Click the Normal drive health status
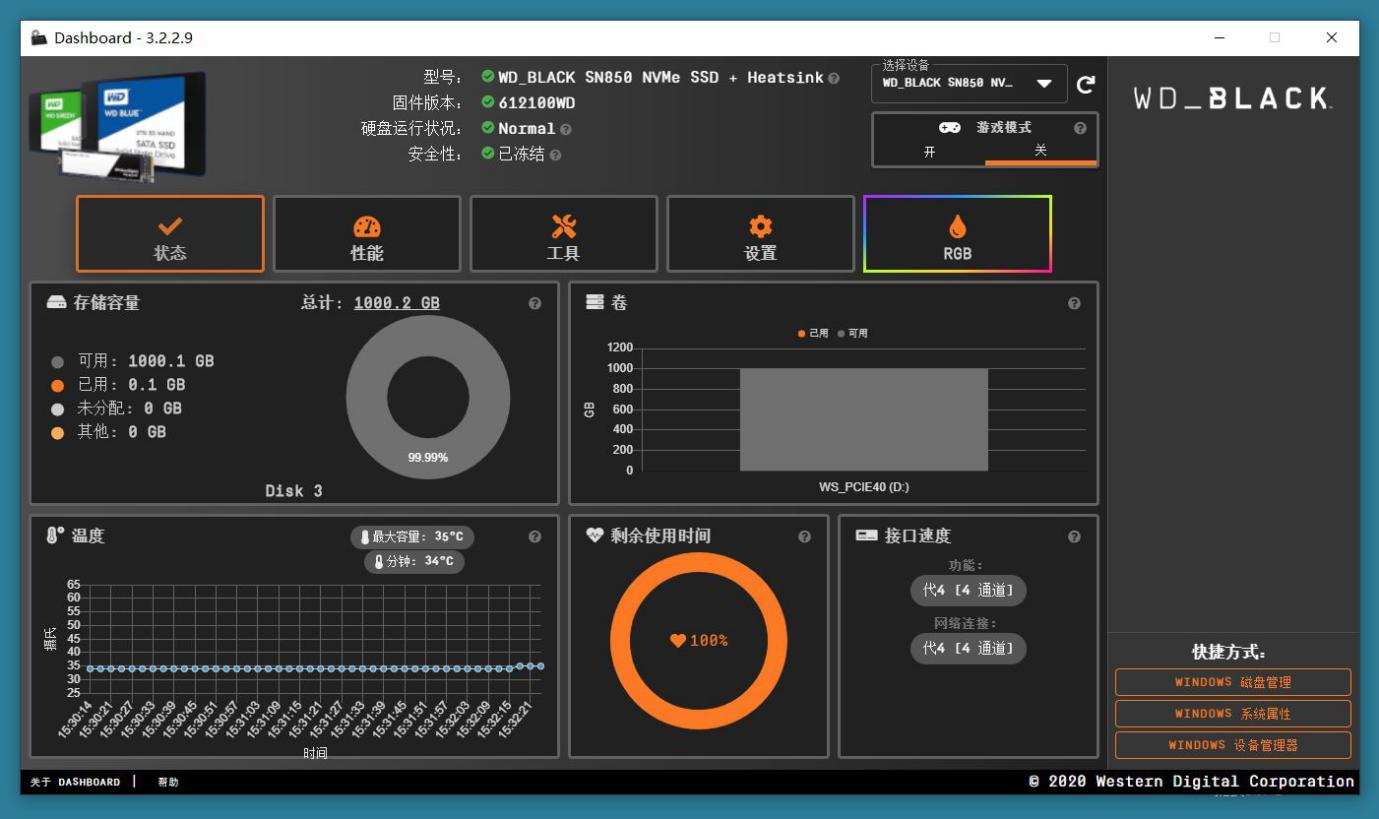This screenshot has width=1379, height=819. click(526, 129)
